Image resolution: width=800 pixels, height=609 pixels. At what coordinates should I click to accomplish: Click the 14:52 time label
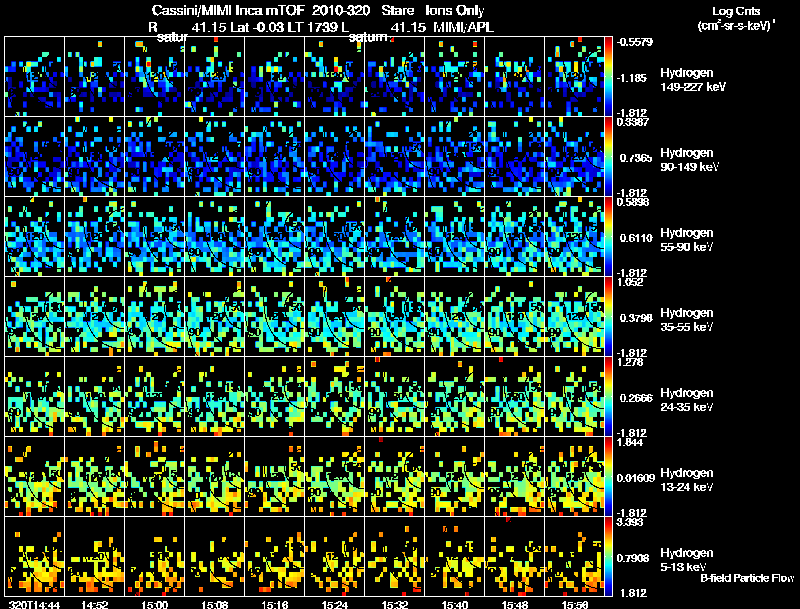click(94, 604)
